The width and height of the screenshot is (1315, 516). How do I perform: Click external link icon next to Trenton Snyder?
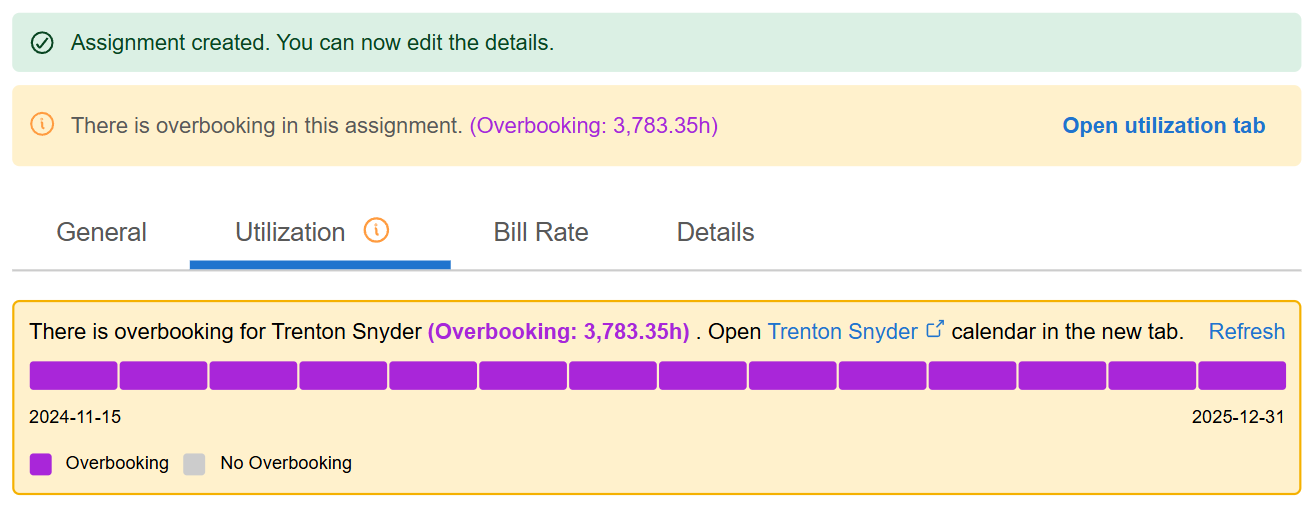point(935,329)
